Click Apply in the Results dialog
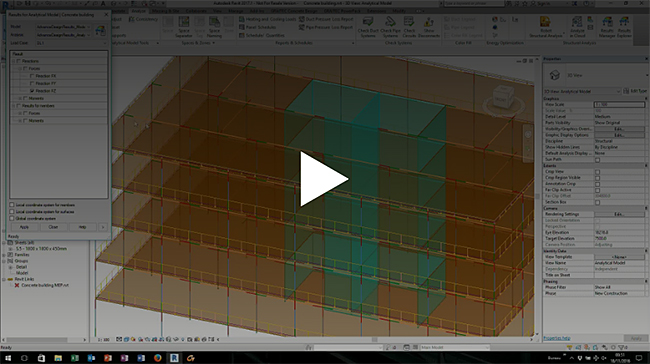Image resolution: width=650 pixels, height=364 pixels. click(x=24, y=227)
